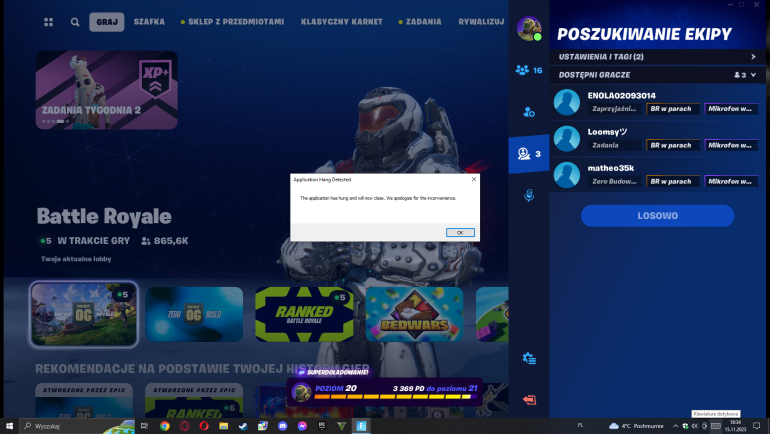This screenshot has width=770, height=434.
Task: Select the Zero OG Build tile
Action: (194, 314)
